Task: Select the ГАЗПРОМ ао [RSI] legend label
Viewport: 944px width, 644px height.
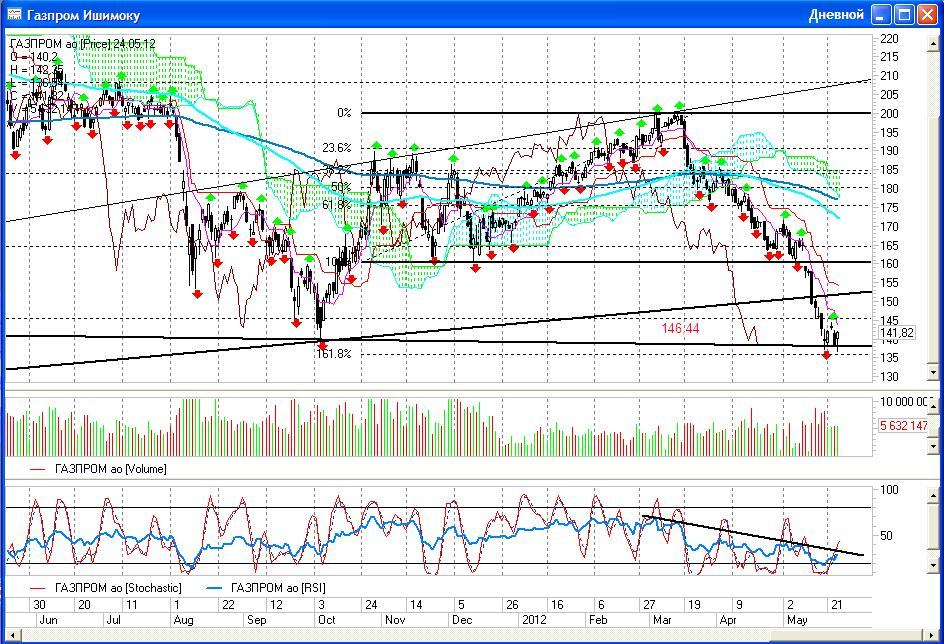Action: tap(278, 588)
